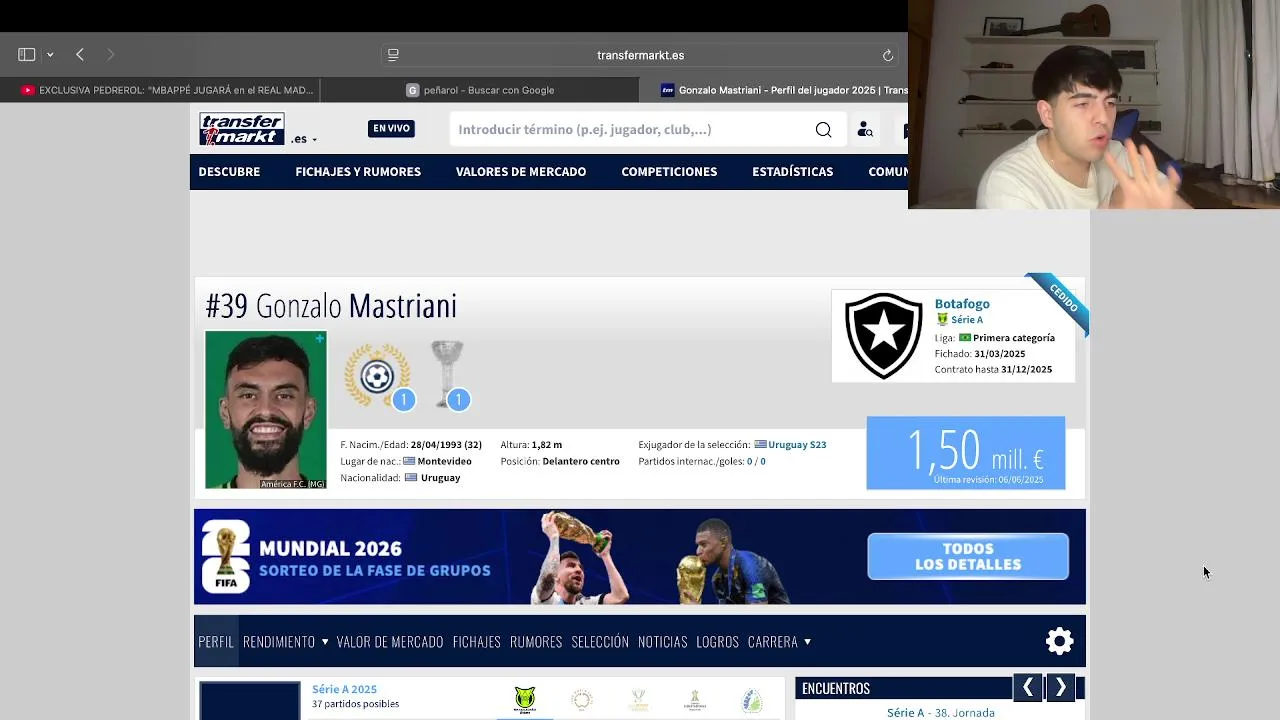
Task: Open the advanced person search icon
Action: [865, 129]
